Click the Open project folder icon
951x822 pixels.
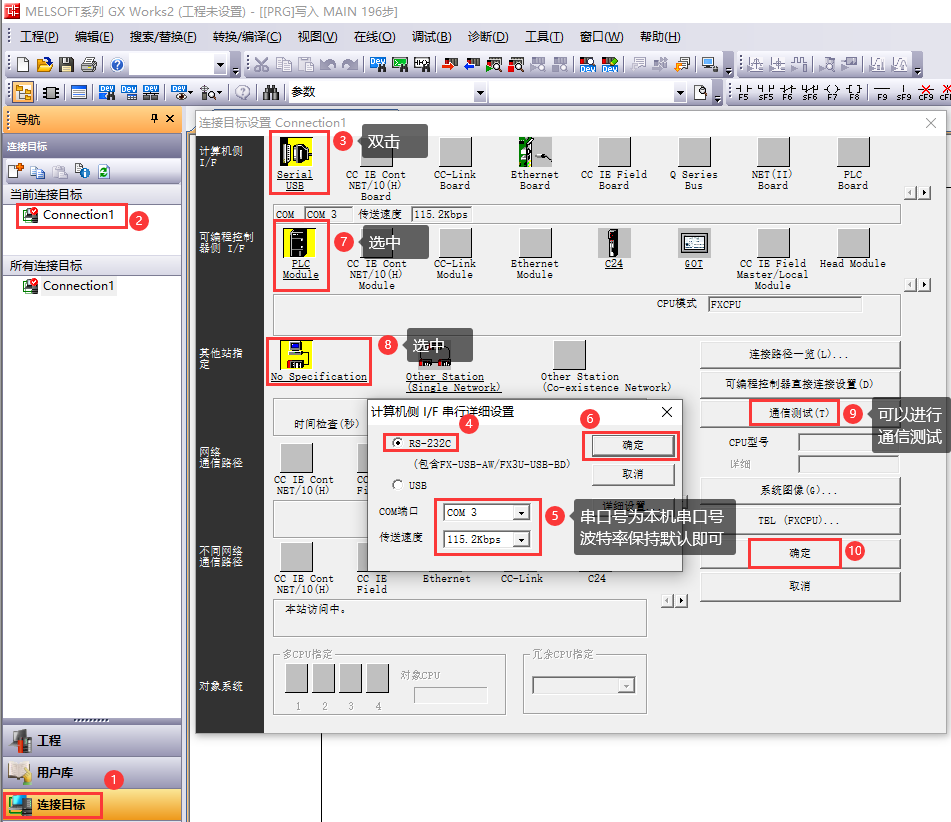point(44,64)
